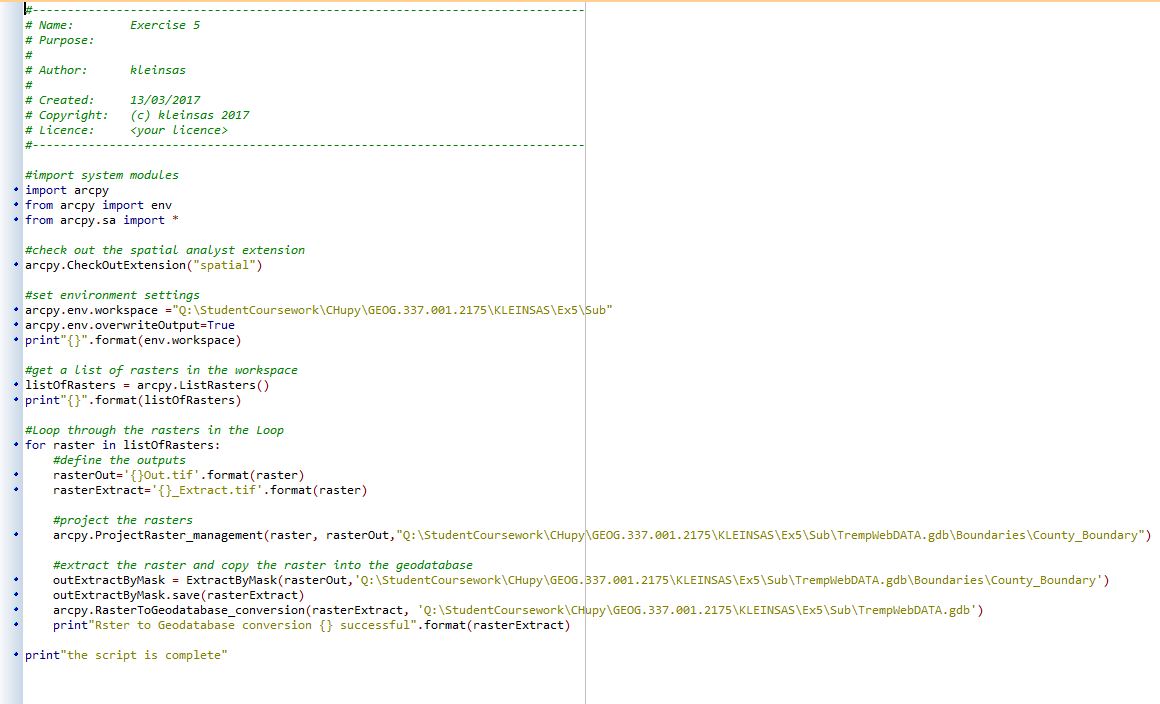Image resolution: width=1160 pixels, height=704 pixels.
Task: Click the gutter dot beside 'import arcpy'
Action: click(x=16, y=190)
